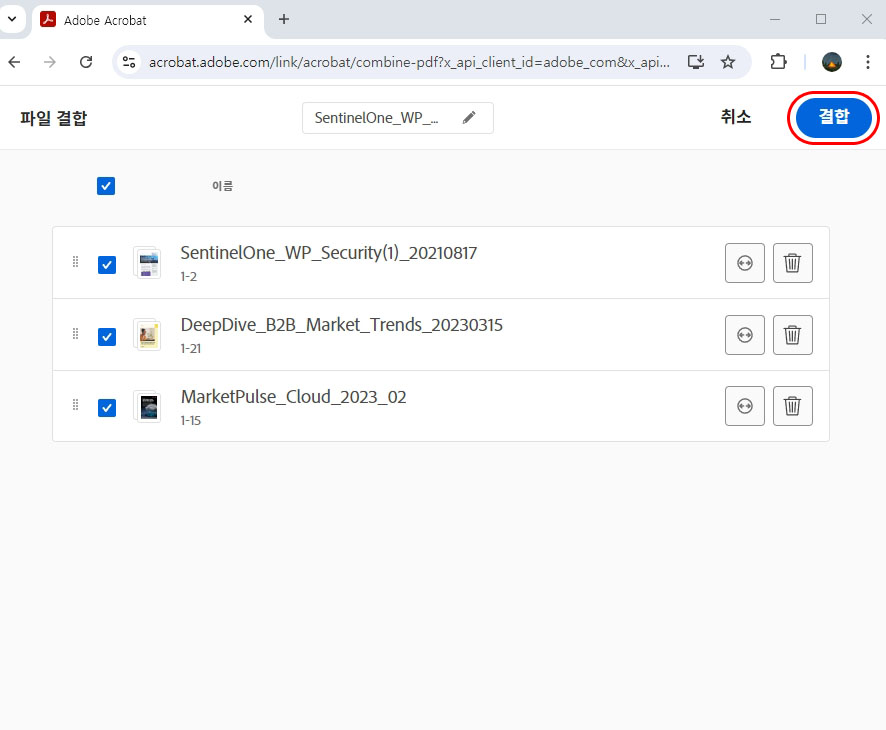Image resolution: width=886 pixels, height=730 pixels.
Task: Open the Chrome profile avatar
Action: tap(832, 62)
